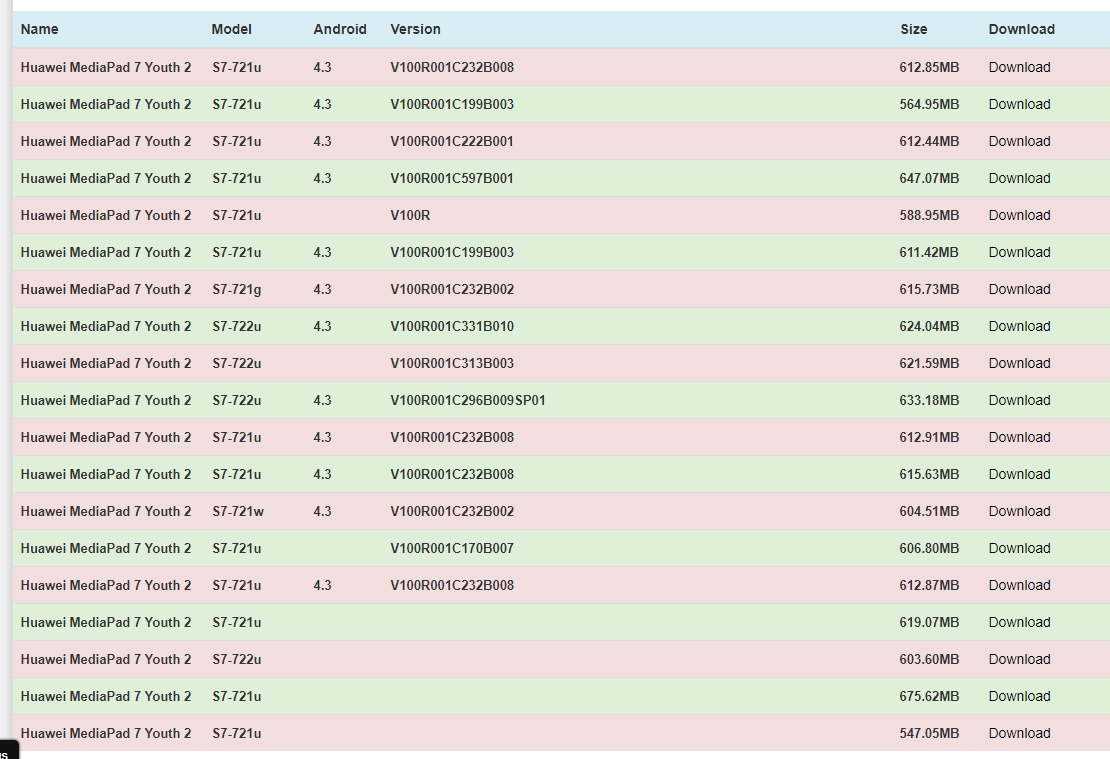Download the S7-721w 604.51MB firmware

[1019, 511]
